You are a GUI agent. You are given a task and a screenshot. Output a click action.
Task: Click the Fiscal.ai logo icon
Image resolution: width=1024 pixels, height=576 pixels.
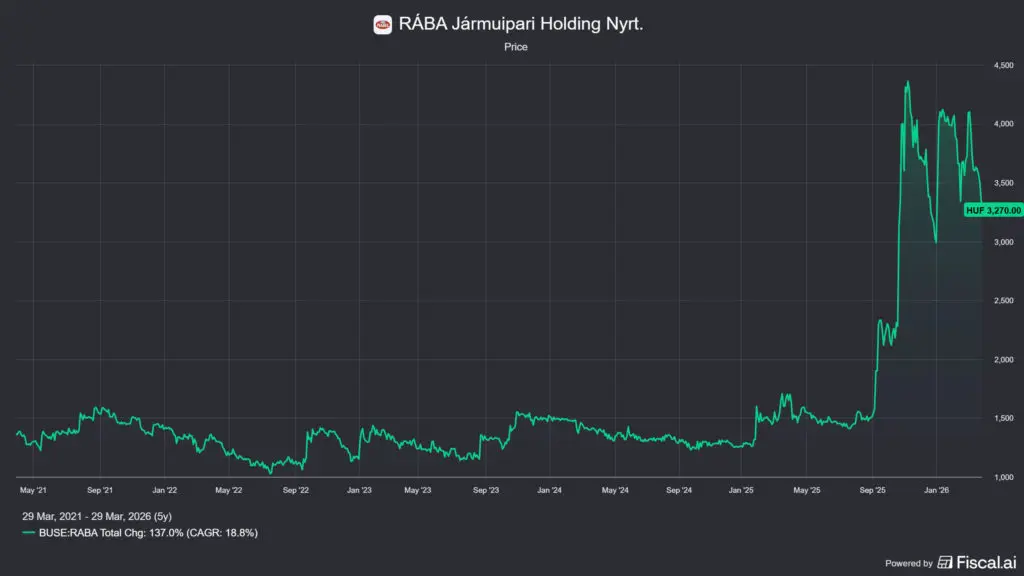[945, 562]
